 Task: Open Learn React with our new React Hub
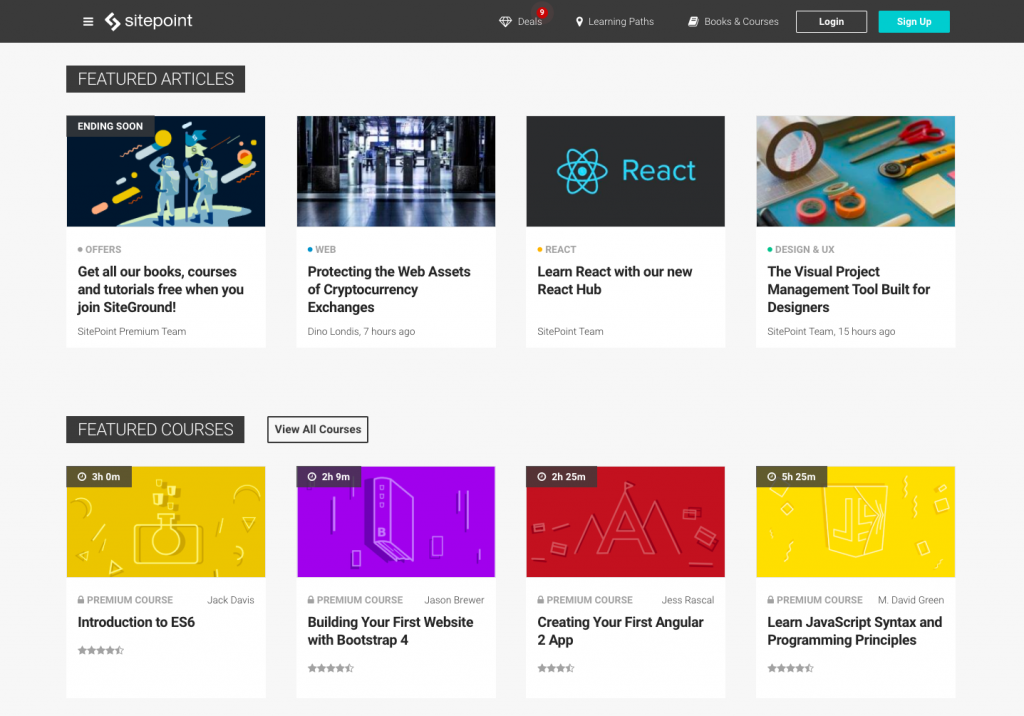tap(615, 280)
